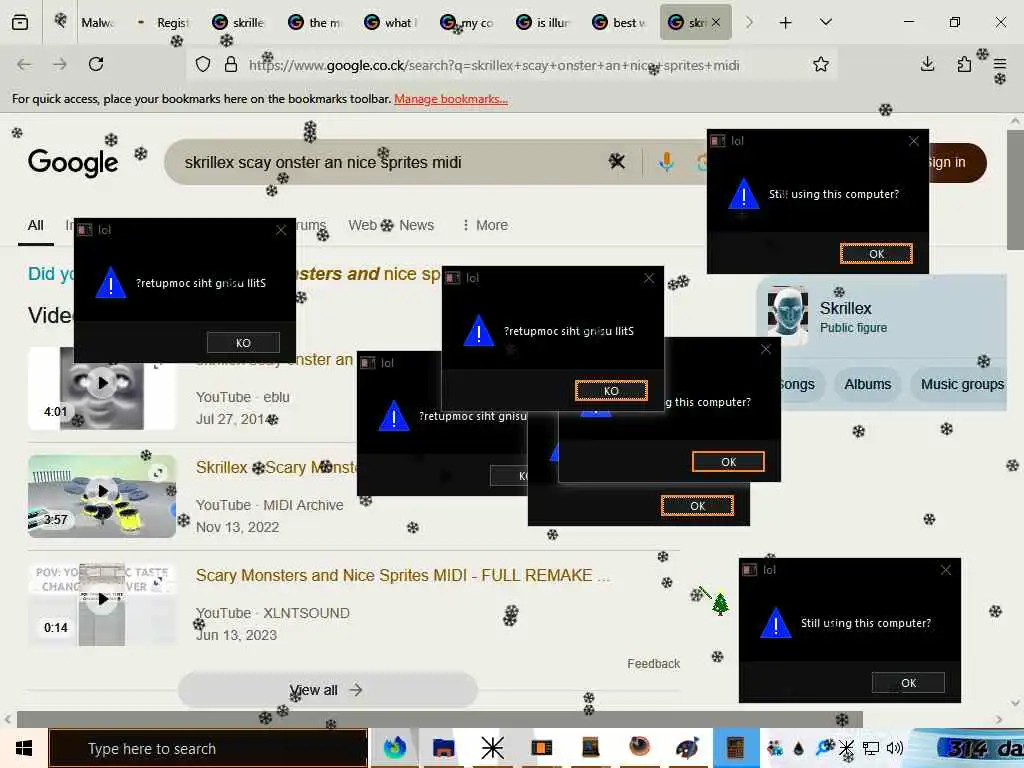Launch Firefox from the taskbar
Screen dimensions: 1024x768
pos(394,748)
